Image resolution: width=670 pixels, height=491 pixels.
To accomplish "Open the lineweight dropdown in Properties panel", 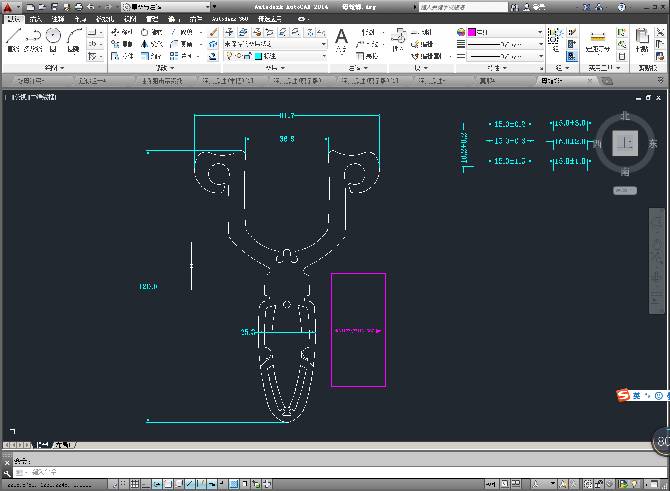I will pos(505,44).
